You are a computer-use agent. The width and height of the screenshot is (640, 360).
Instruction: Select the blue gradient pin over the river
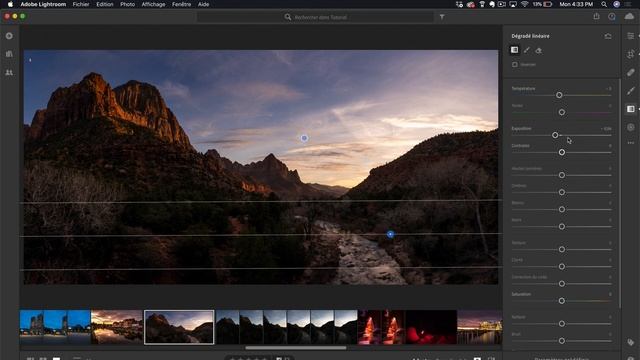[x=390, y=234]
